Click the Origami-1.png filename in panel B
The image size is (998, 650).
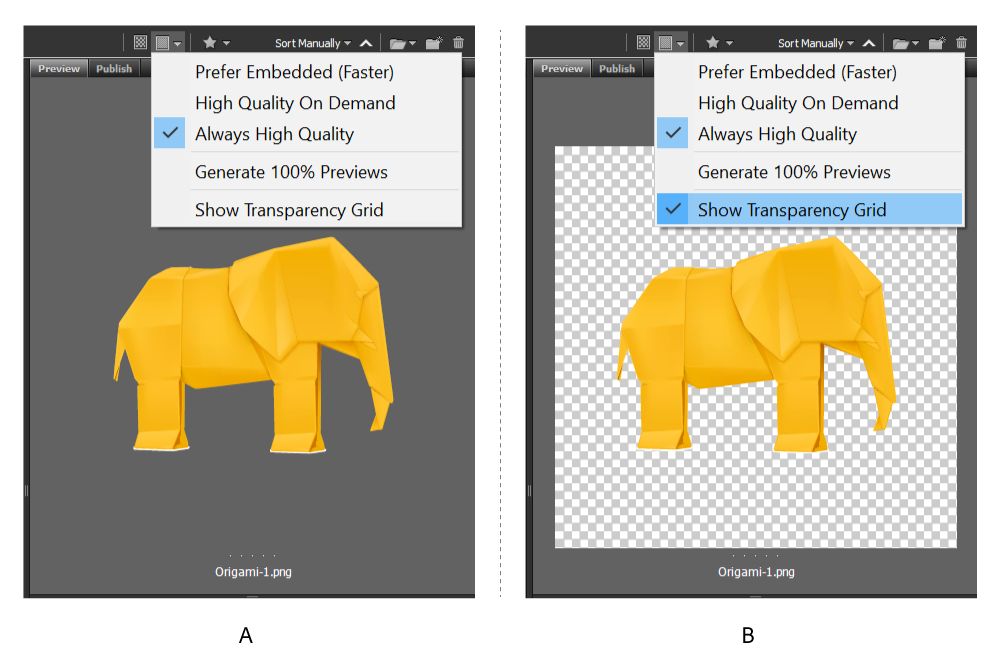[x=756, y=572]
